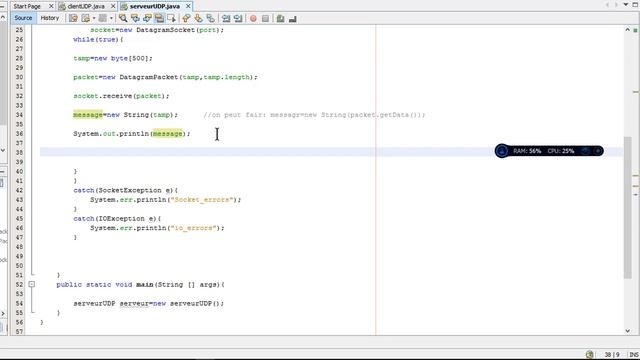Viewport: 640px width, 360px height.
Task: Click the RAM/CPU widget round icon
Action: click(502, 151)
